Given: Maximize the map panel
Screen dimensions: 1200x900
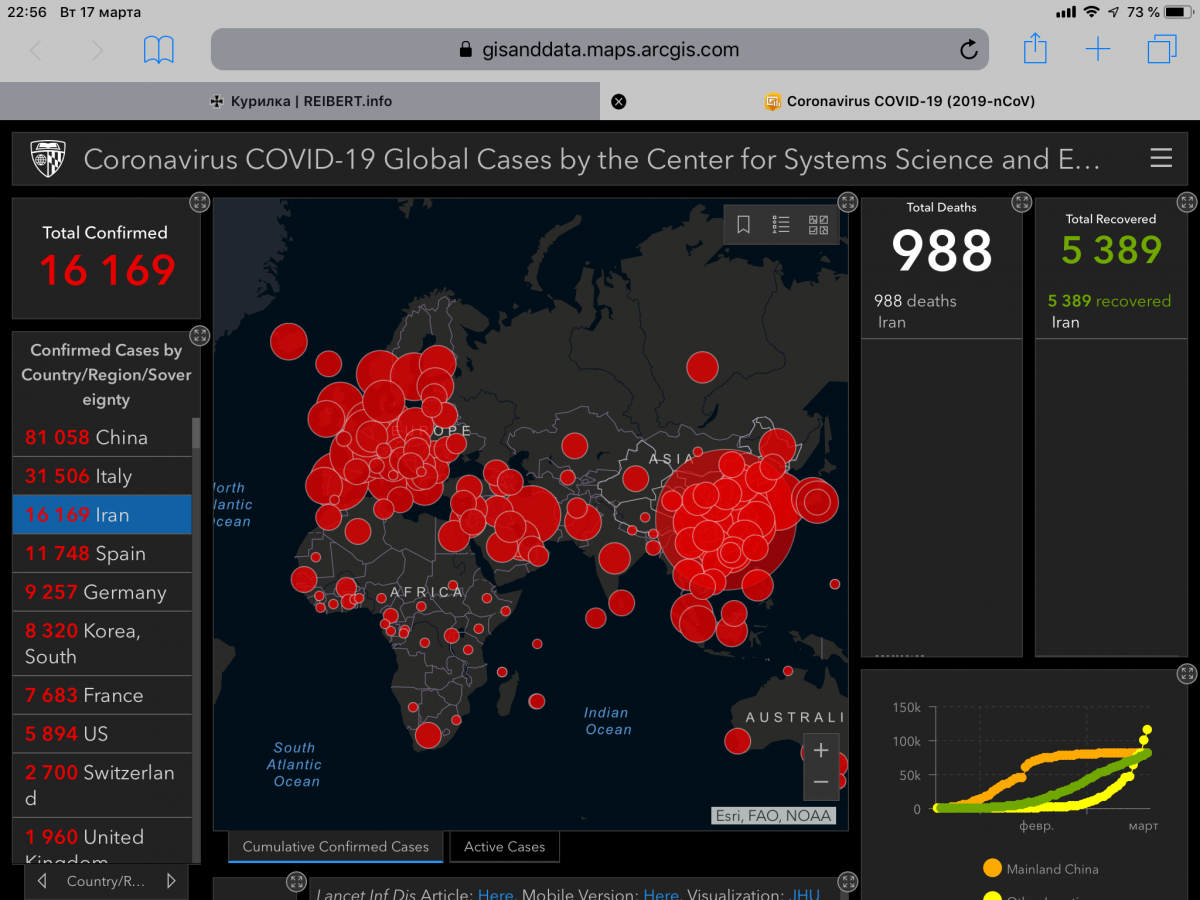Looking at the screenshot, I should (847, 203).
